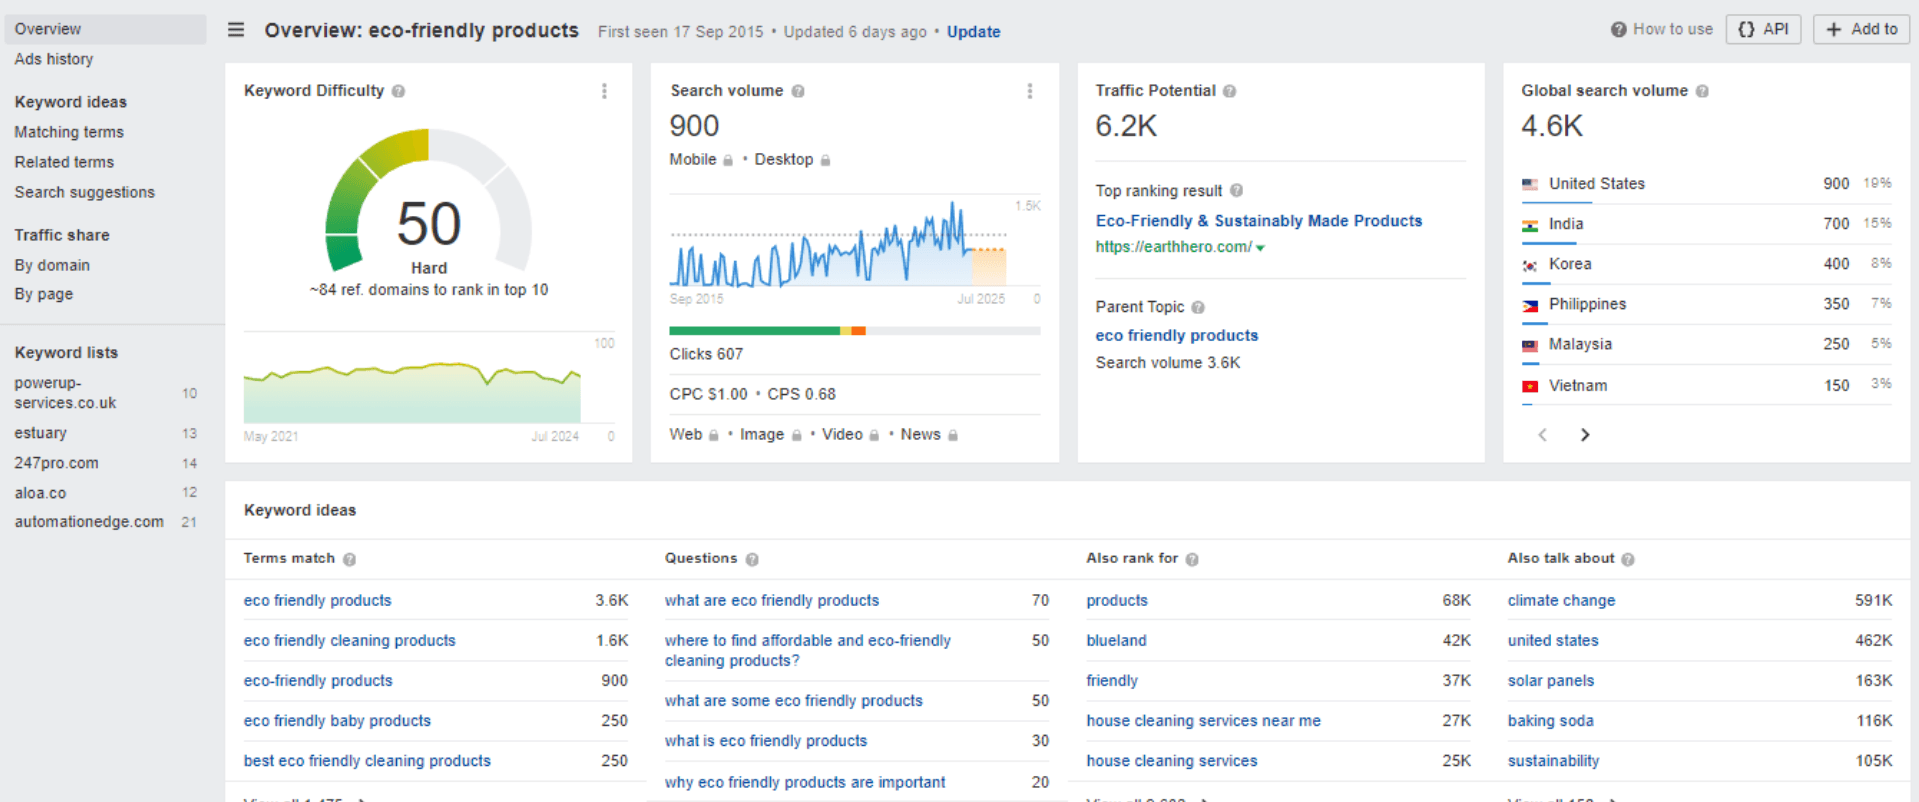Open Matching terms in the sidebar
The height and width of the screenshot is (802, 1919).
point(69,132)
